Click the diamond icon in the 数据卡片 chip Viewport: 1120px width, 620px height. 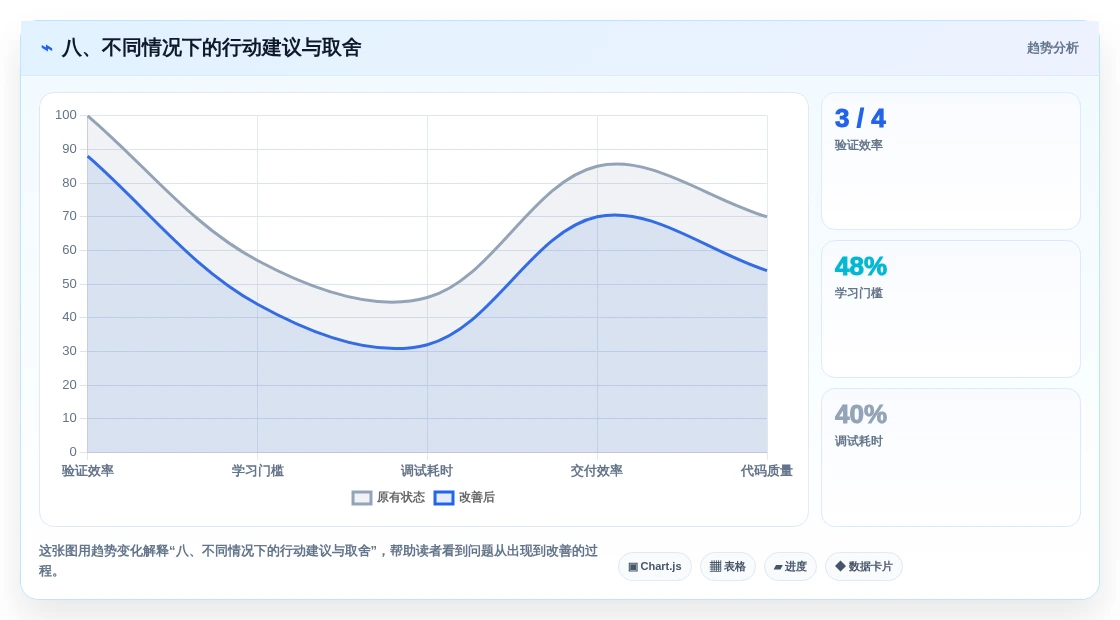(841, 566)
